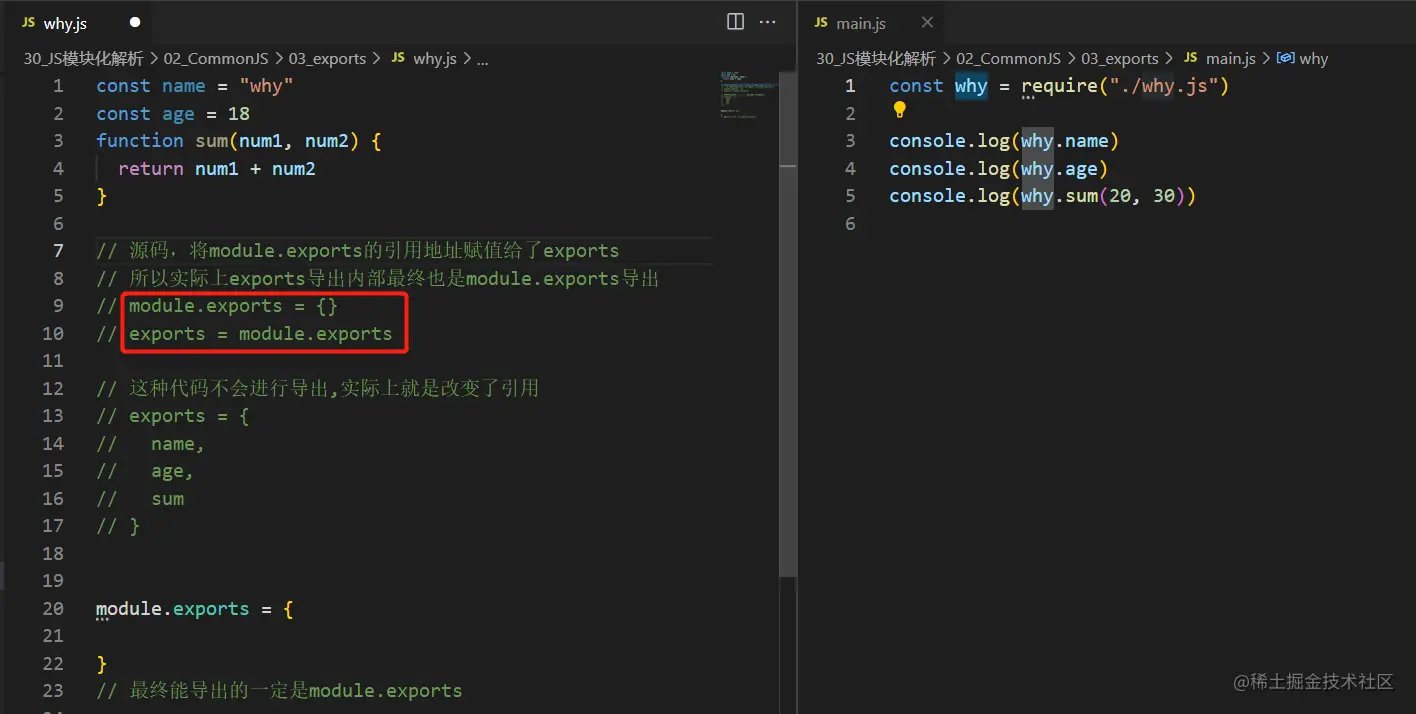Viewport: 1416px width, 714px height.
Task: Click line number 7 in why.js gutter
Action: tap(58, 251)
